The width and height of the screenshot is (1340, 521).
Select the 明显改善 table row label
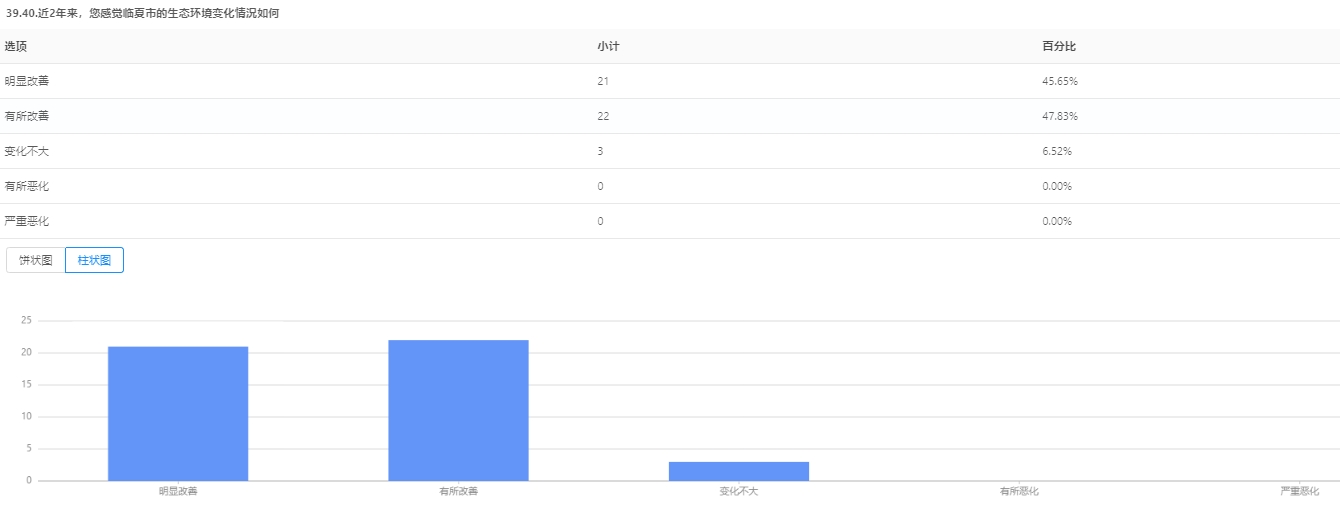click(x=27, y=81)
